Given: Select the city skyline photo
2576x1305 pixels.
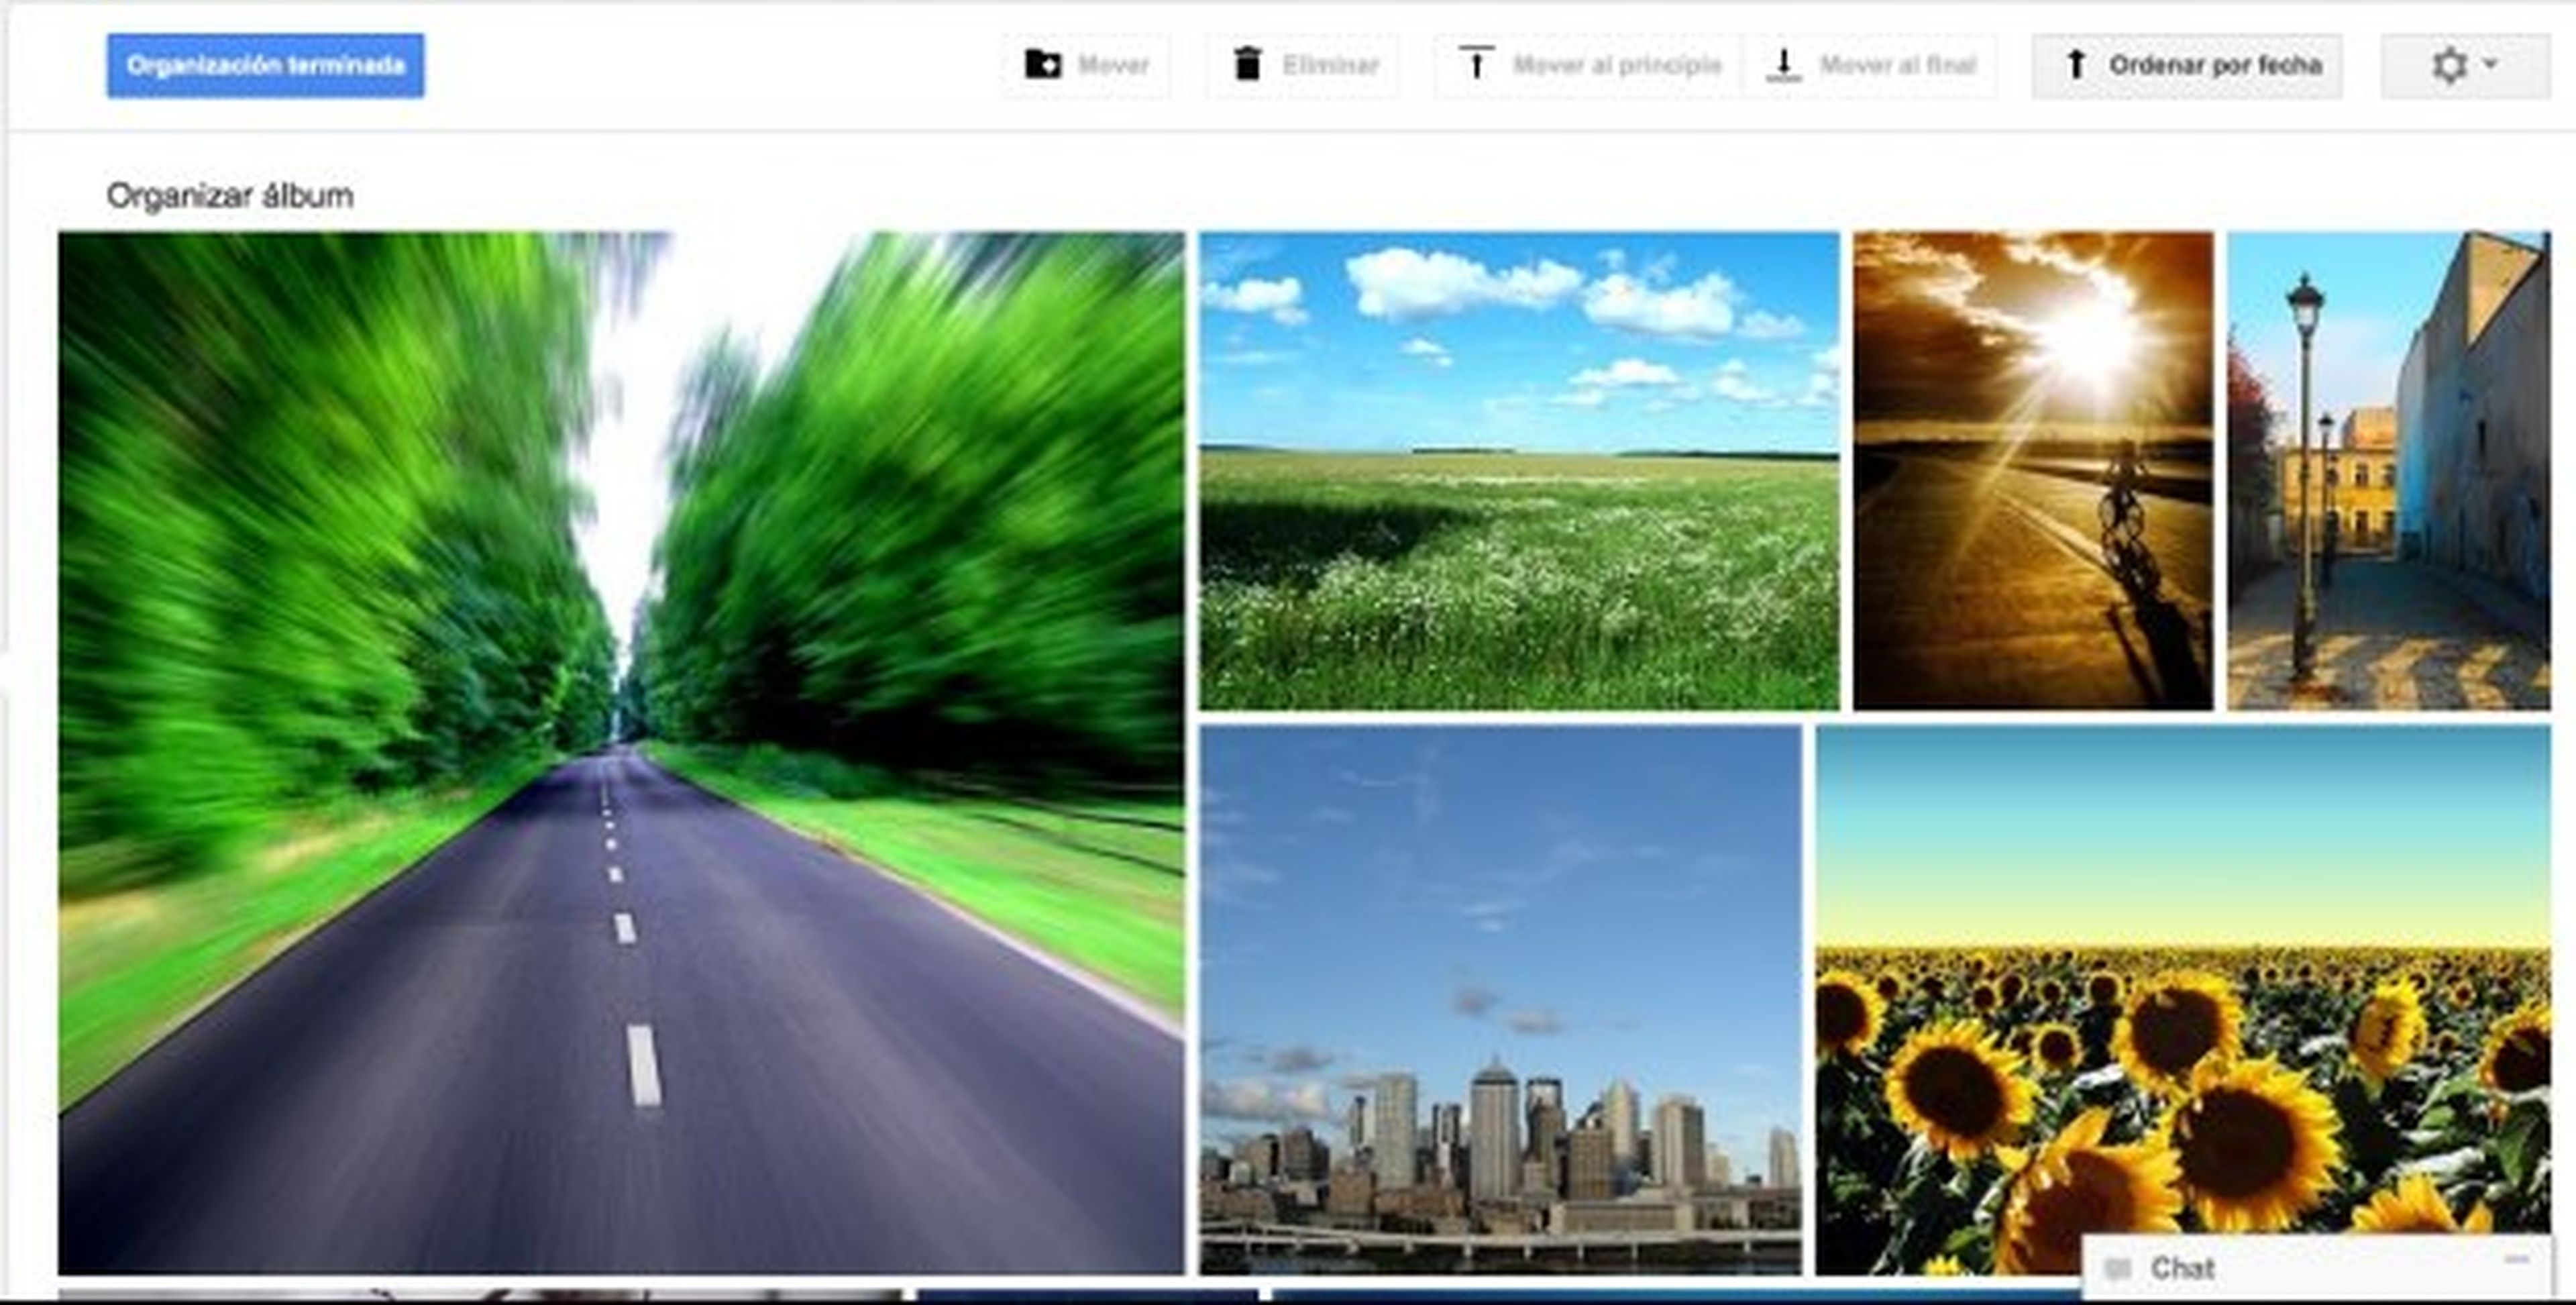Looking at the screenshot, I should pyautogui.click(x=1500, y=998).
